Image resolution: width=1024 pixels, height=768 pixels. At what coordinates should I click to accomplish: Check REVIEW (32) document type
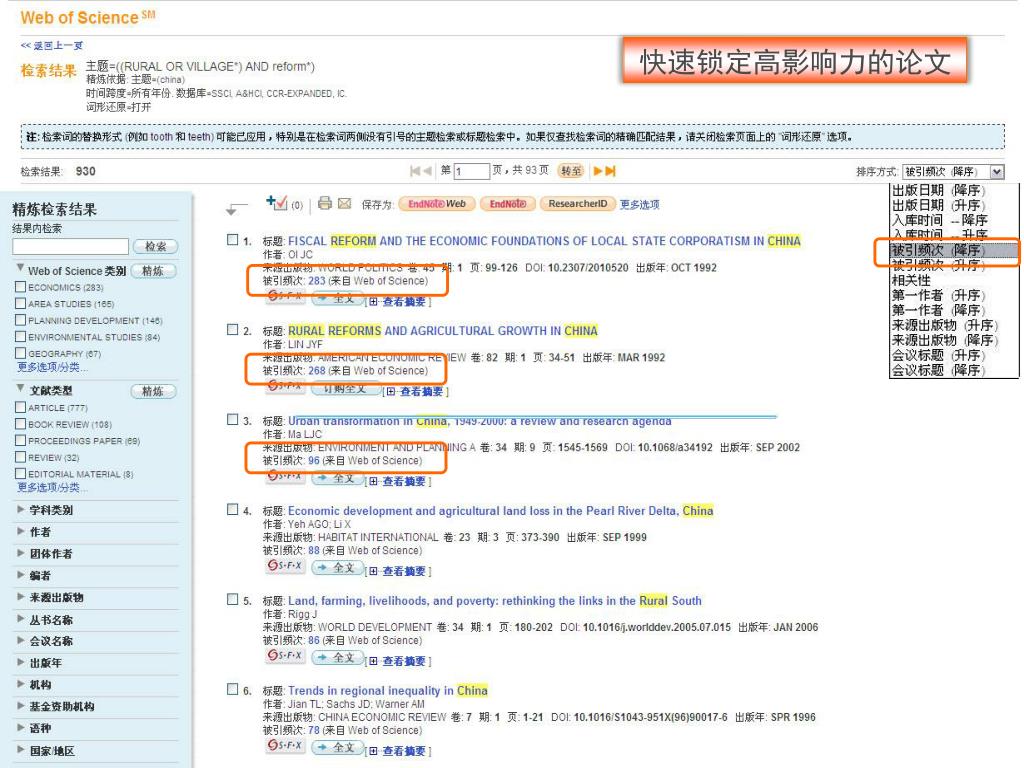(20, 456)
